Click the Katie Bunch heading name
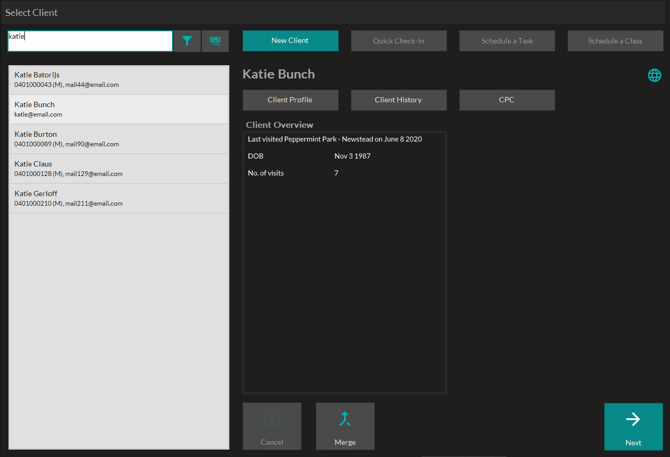The height and width of the screenshot is (457, 670). 279,74
